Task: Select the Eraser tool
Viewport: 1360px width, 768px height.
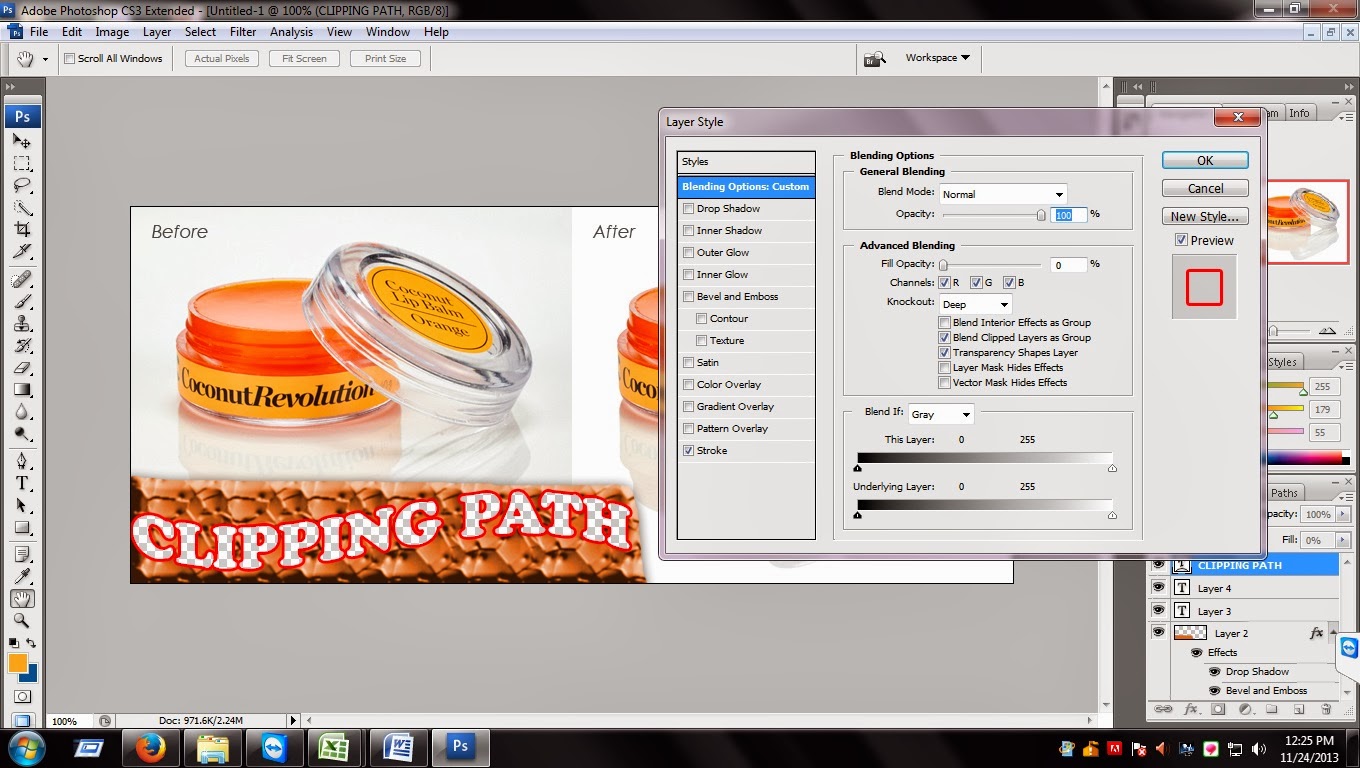Action: pyautogui.click(x=22, y=367)
